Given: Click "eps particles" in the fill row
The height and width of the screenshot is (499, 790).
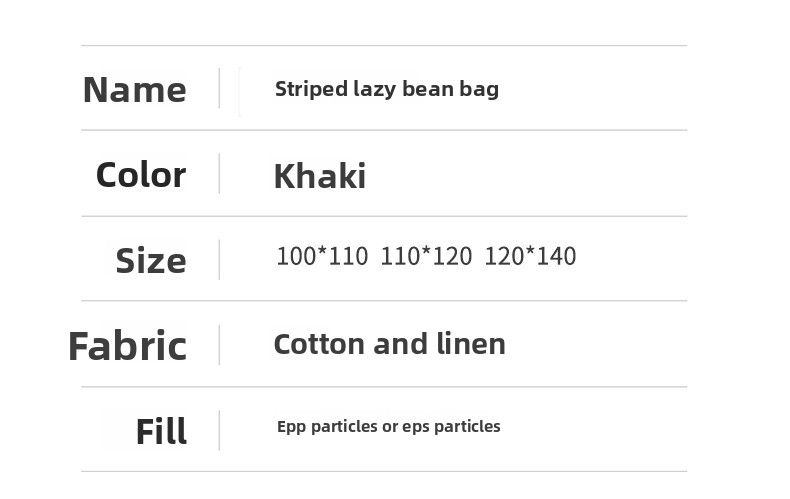Looking at the screenshot, I should 451,427.
